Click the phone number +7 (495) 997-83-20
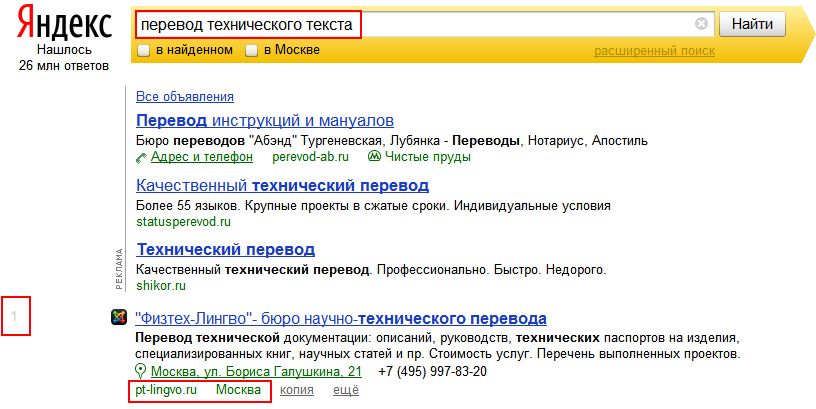Viewport: 816px width, 409px height. tap(433, 372)
